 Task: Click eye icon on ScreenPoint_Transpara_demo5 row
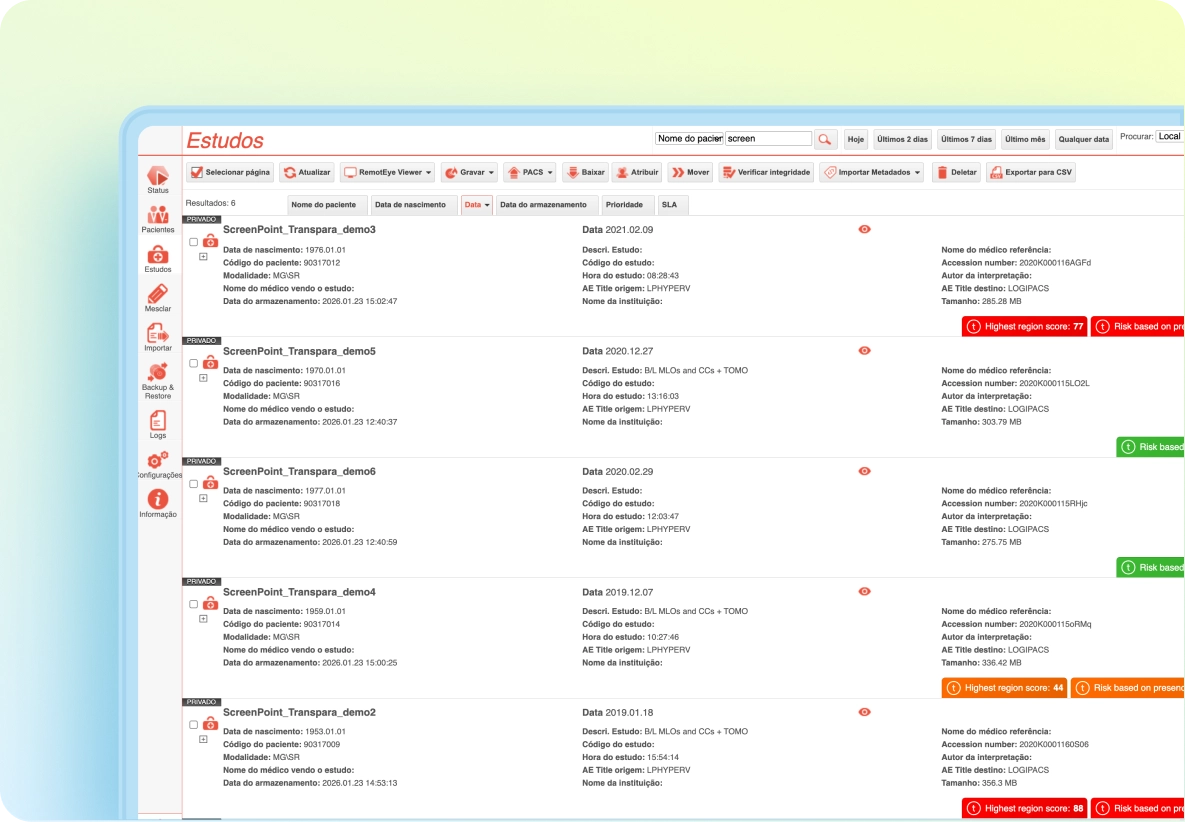coord(865,351)
